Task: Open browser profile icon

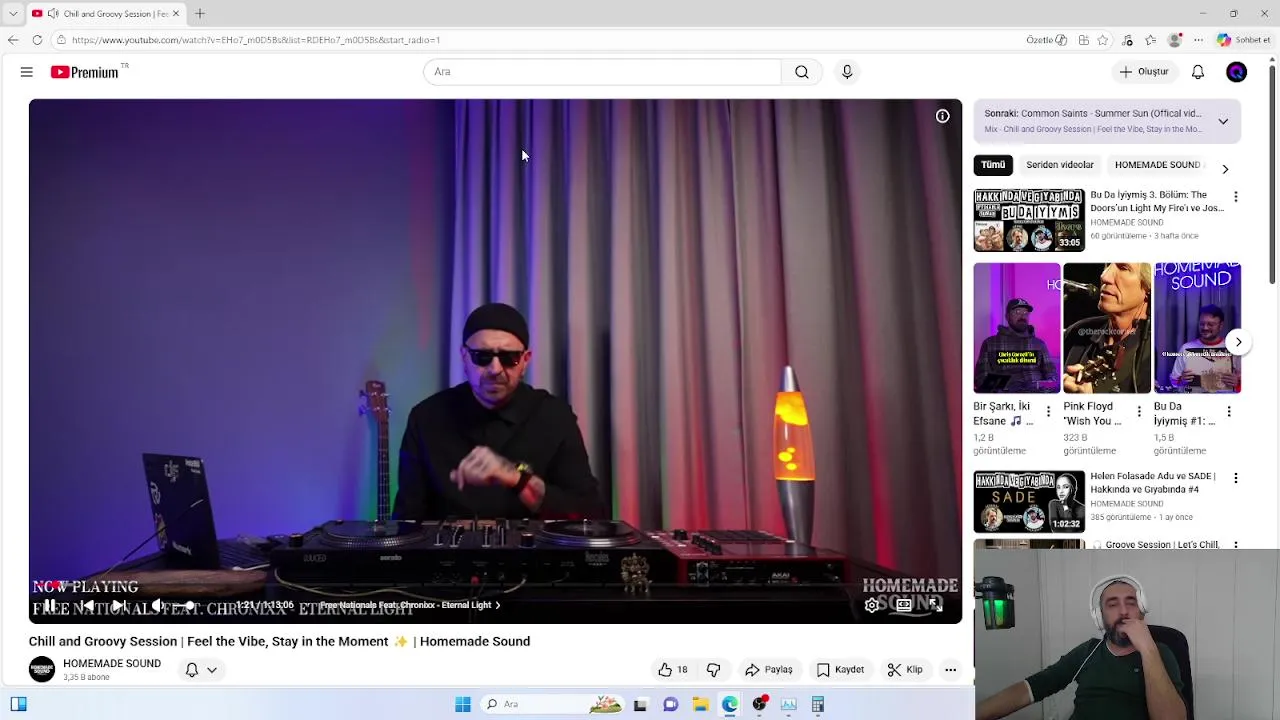Action: coord(1176,40)
